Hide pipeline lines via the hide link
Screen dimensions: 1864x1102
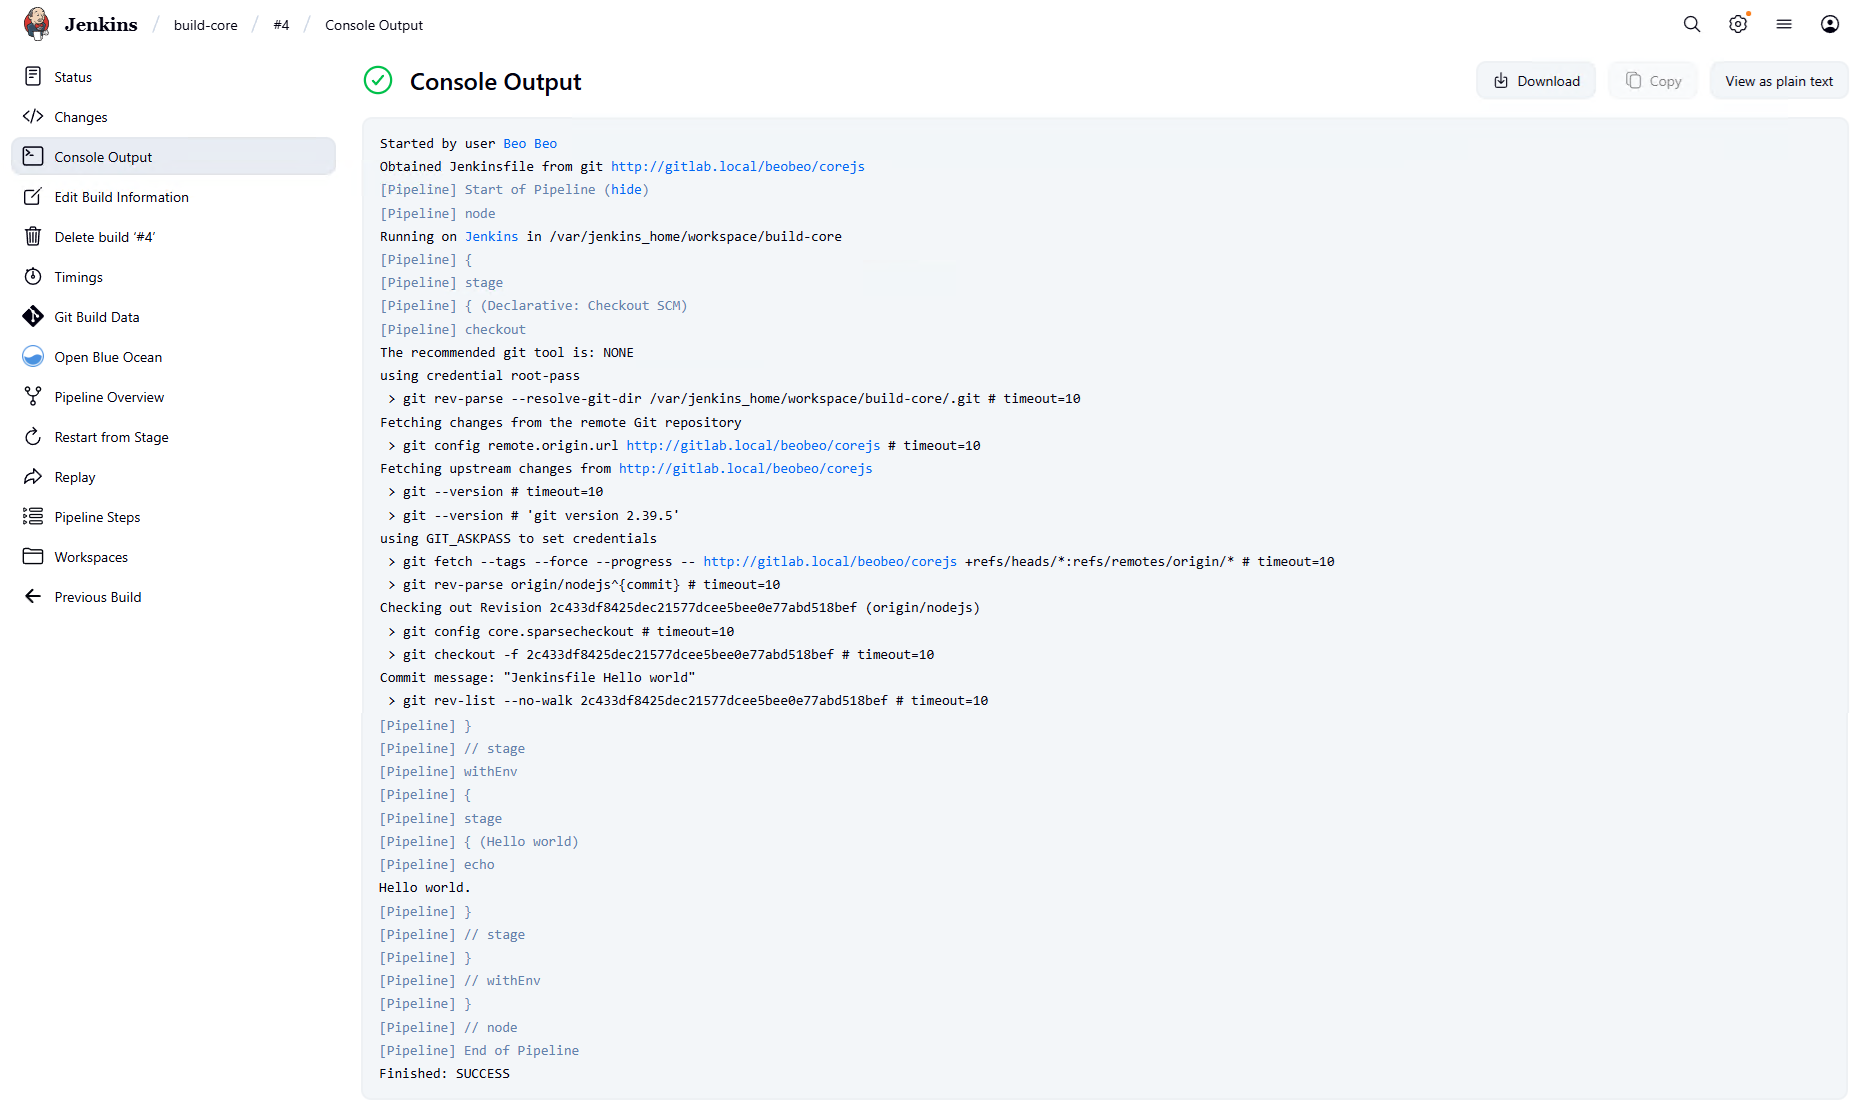tap(626, 190)
